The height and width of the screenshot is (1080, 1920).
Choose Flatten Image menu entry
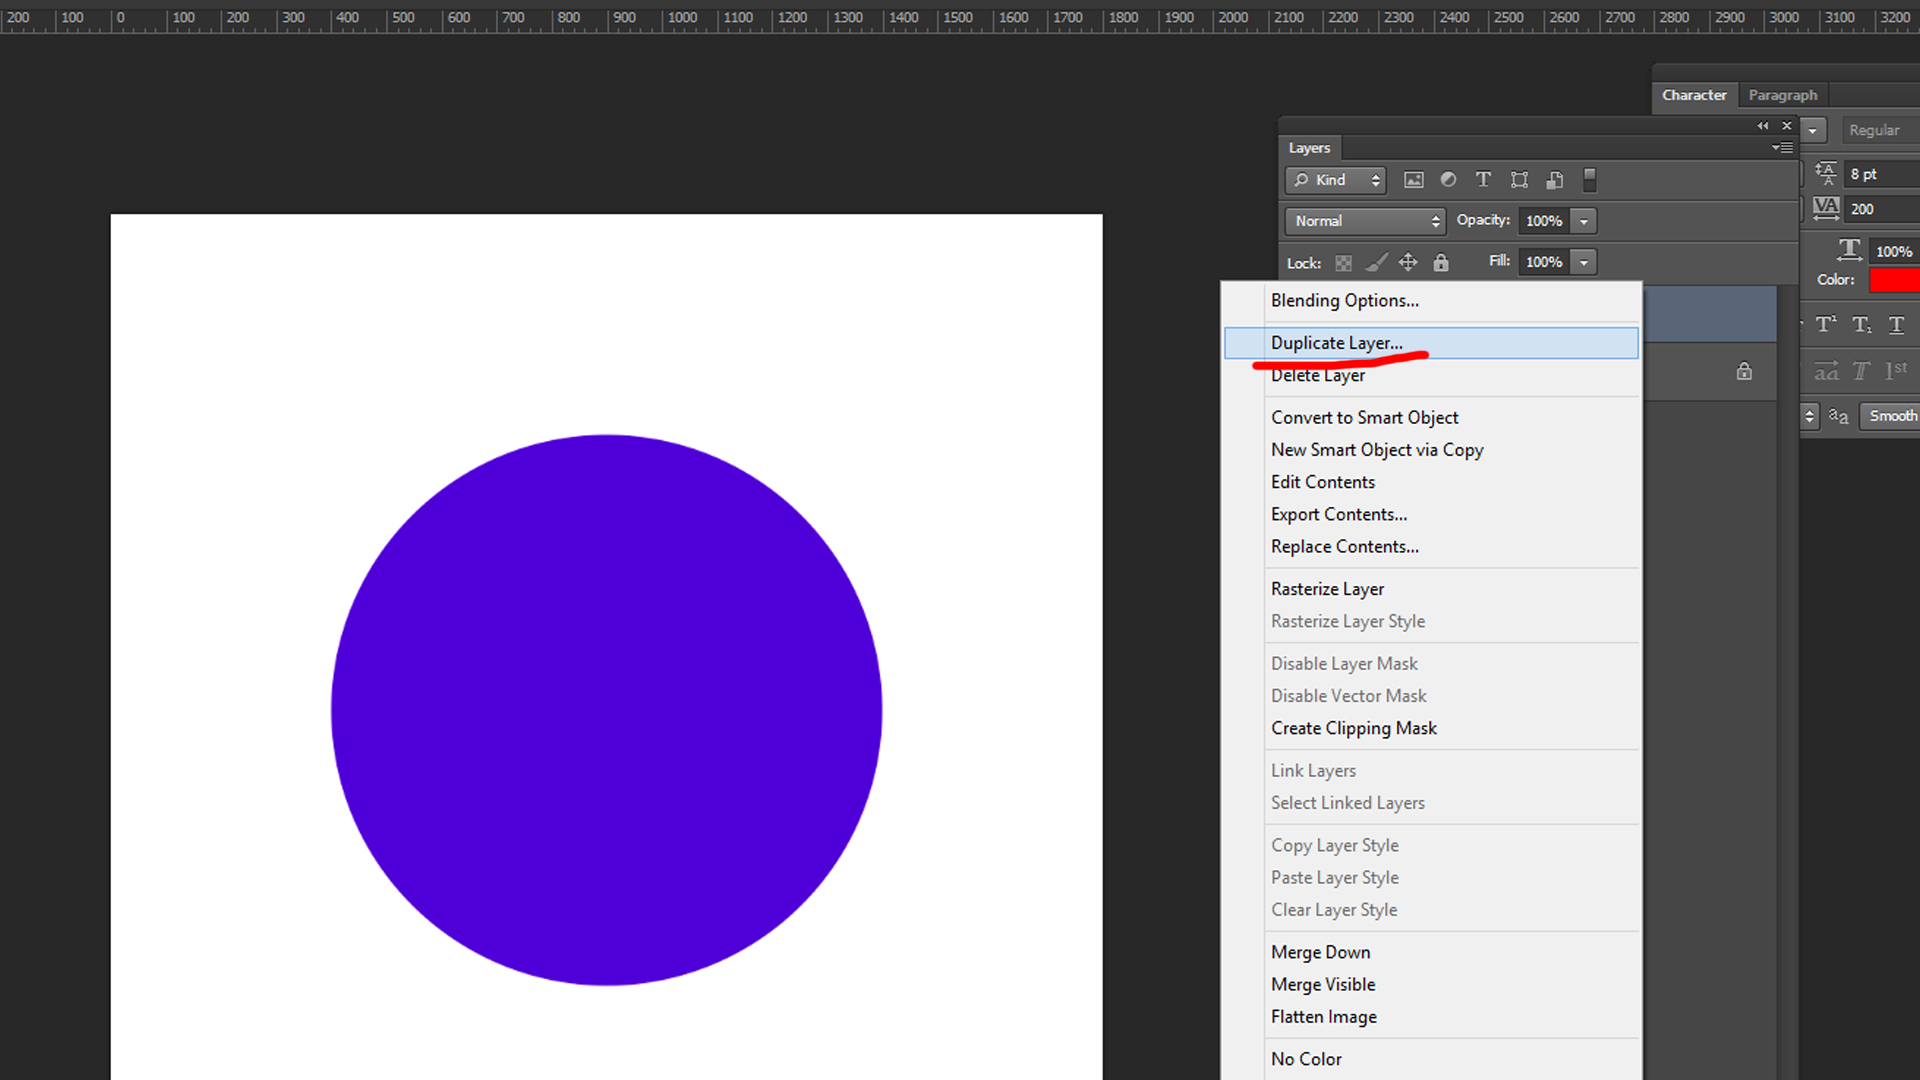(x=1431, y=1017)
